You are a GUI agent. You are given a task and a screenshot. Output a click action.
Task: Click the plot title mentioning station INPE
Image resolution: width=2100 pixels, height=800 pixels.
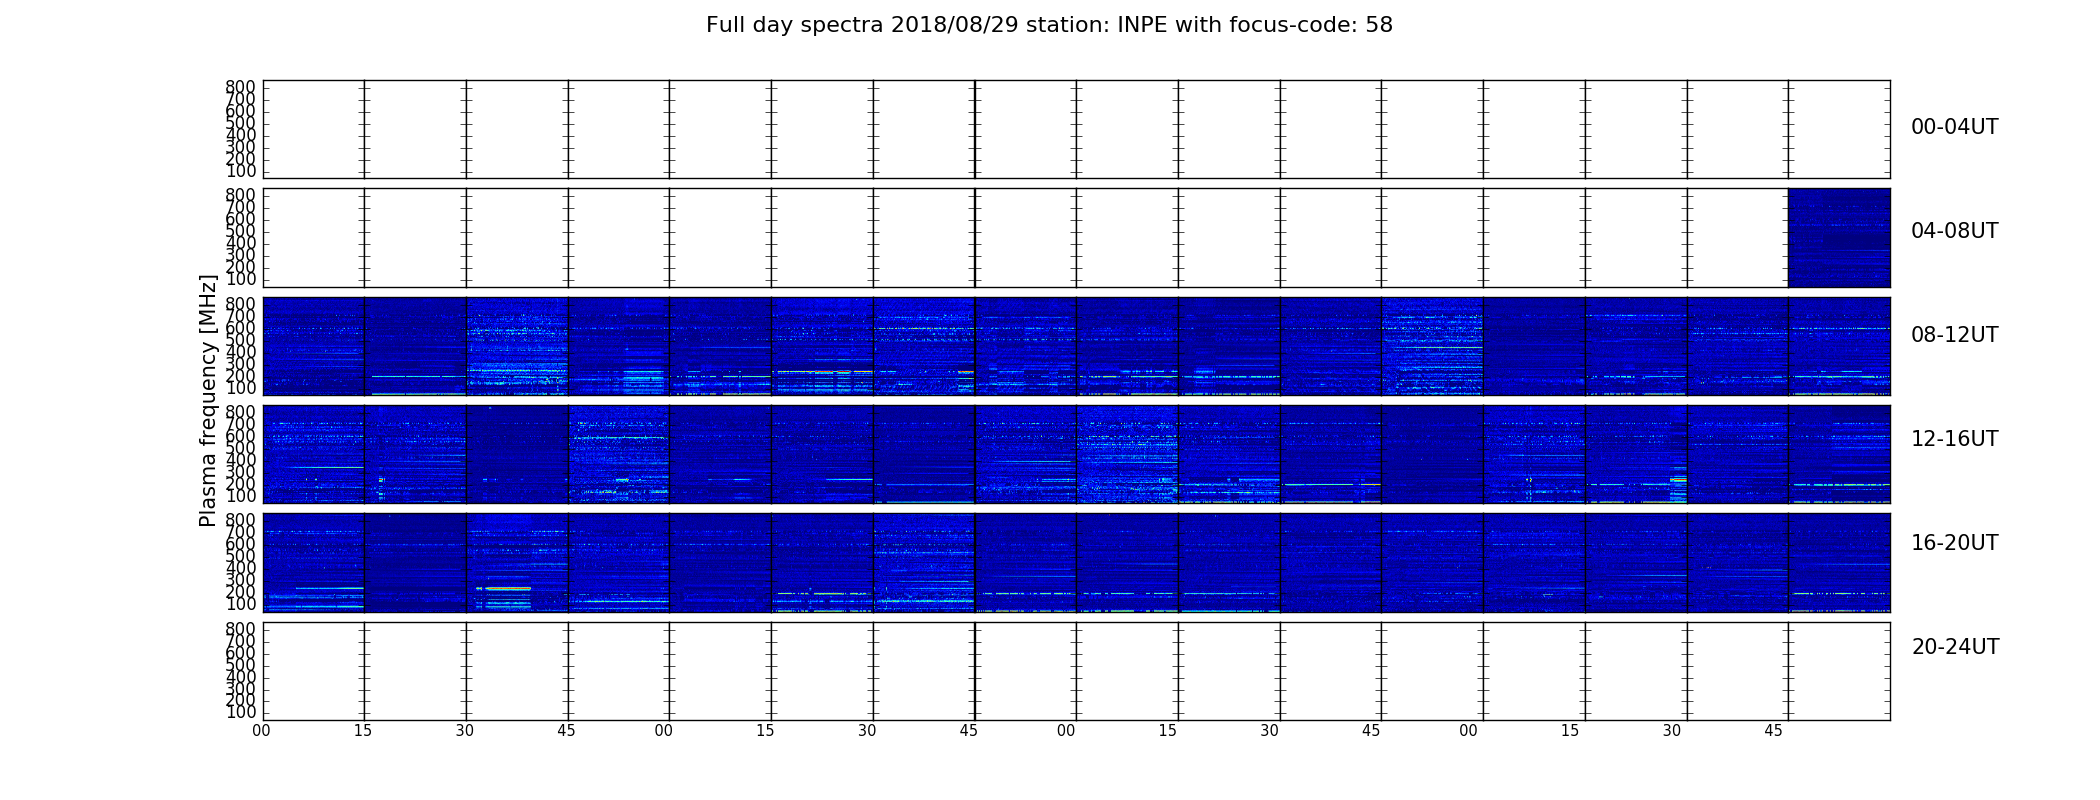(1049, 25)
